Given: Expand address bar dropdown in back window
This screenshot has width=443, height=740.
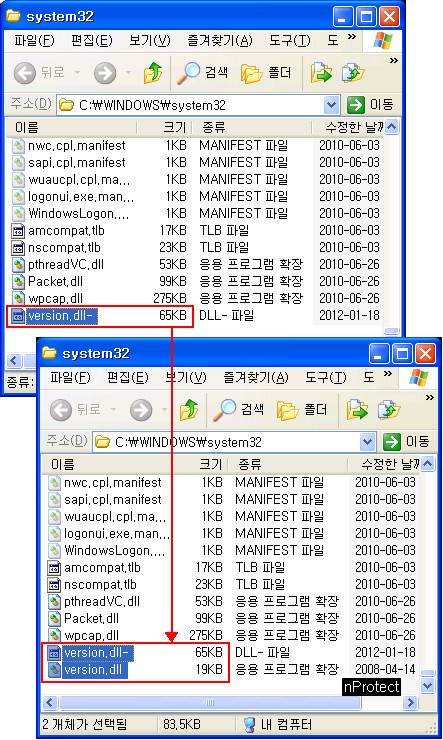Looking at the screenshot, I should (x=331, y=105).
